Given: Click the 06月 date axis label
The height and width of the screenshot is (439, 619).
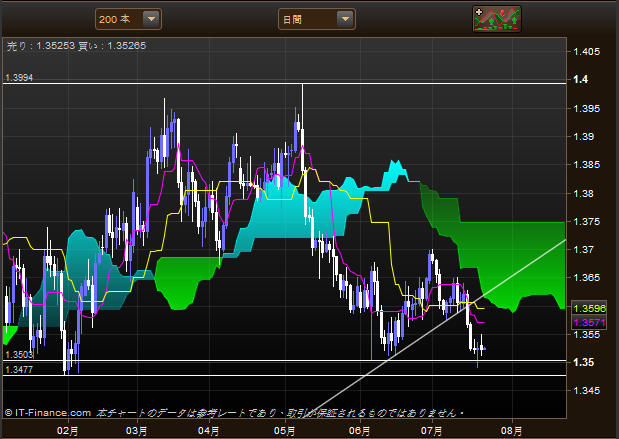Looking at the screenshot, I should click(x=360, y=430).
